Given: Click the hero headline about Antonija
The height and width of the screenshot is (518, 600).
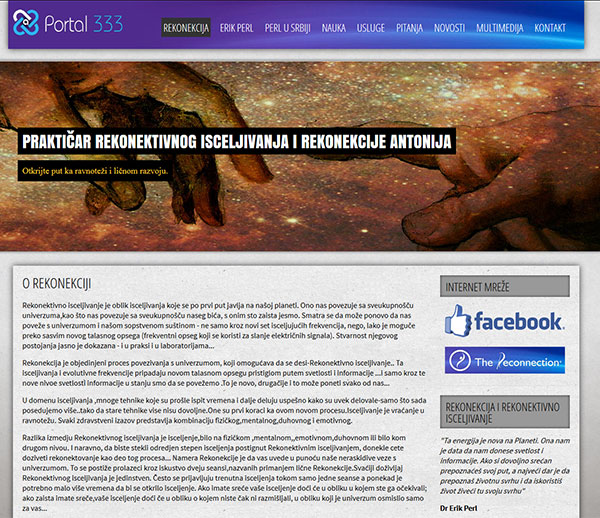Looking at the screenshot, I should pos(238,141).
